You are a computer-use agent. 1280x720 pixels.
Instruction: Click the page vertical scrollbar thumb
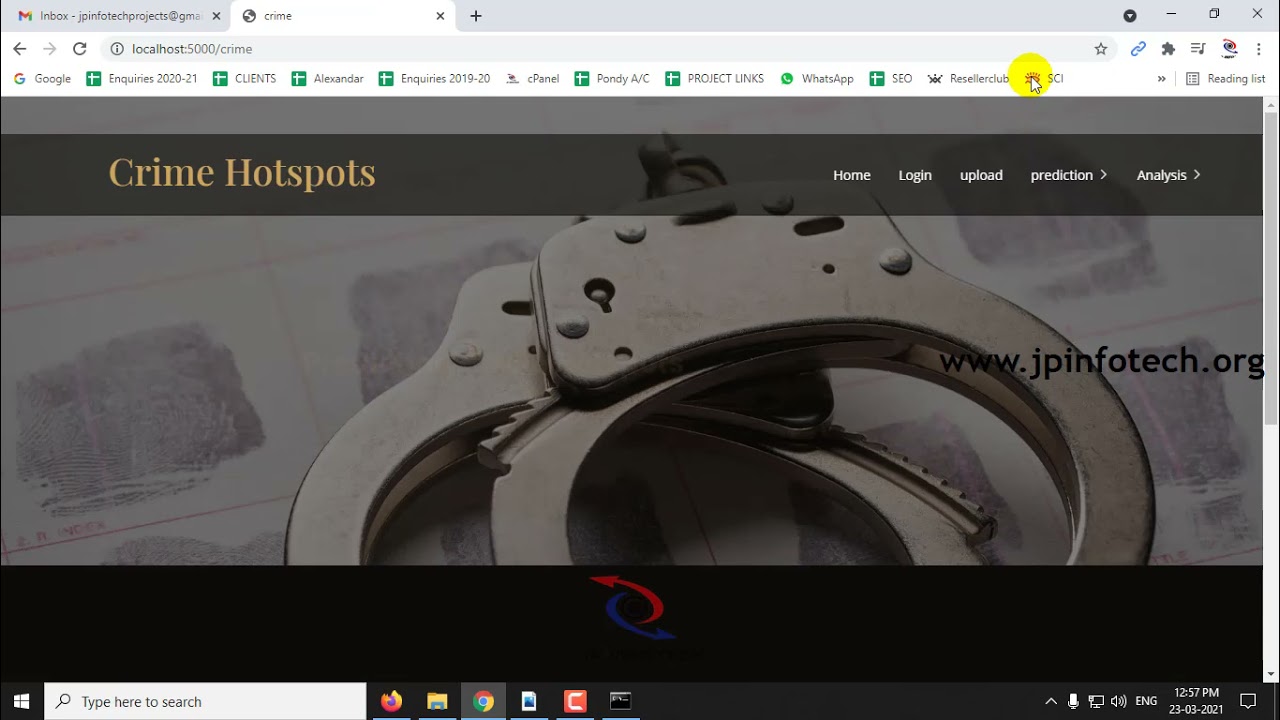(x=1271, y=270)
